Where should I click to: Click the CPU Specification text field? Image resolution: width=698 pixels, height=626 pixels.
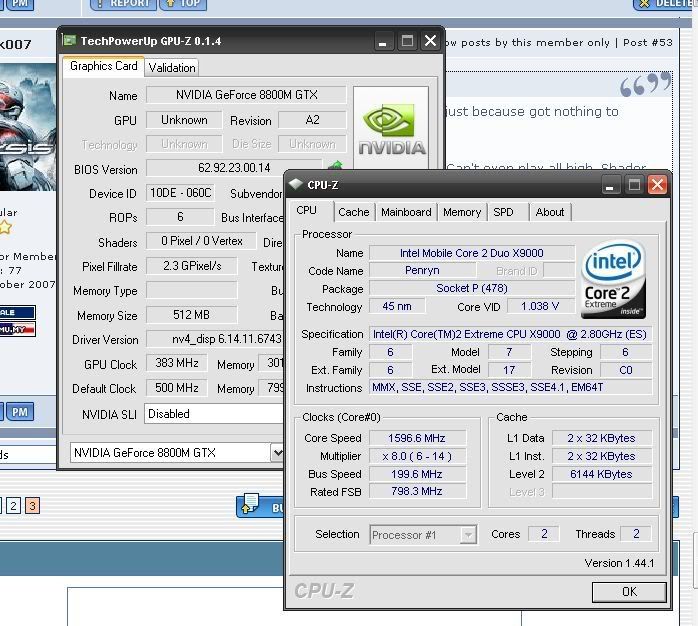point(510,334)
